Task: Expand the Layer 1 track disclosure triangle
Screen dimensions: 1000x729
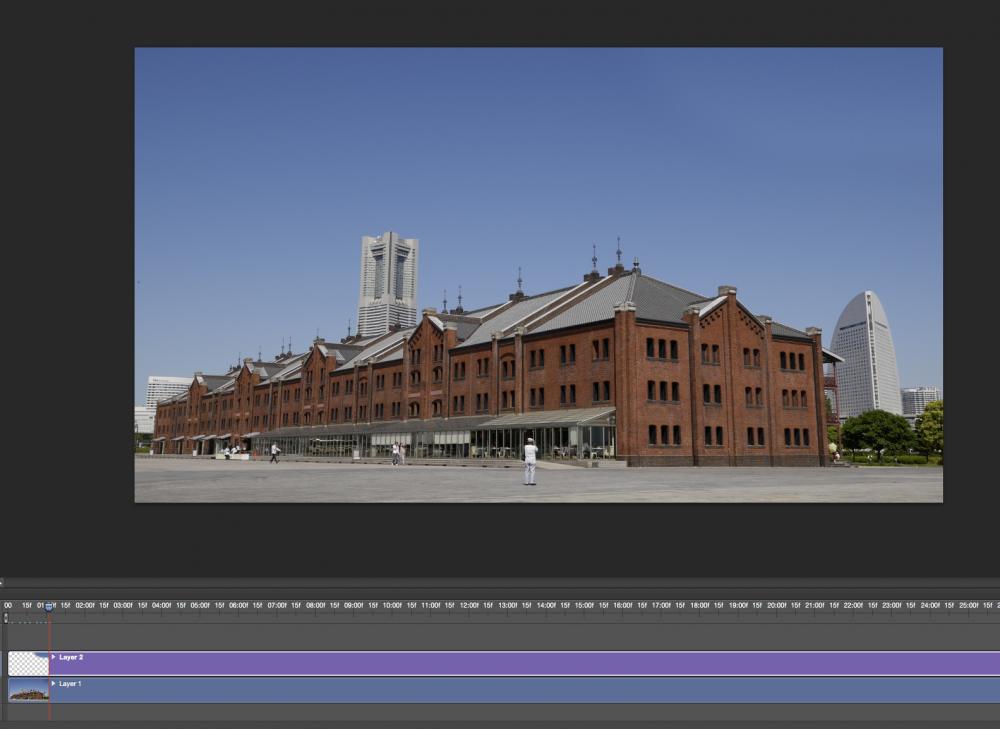Action: point(53,683)
